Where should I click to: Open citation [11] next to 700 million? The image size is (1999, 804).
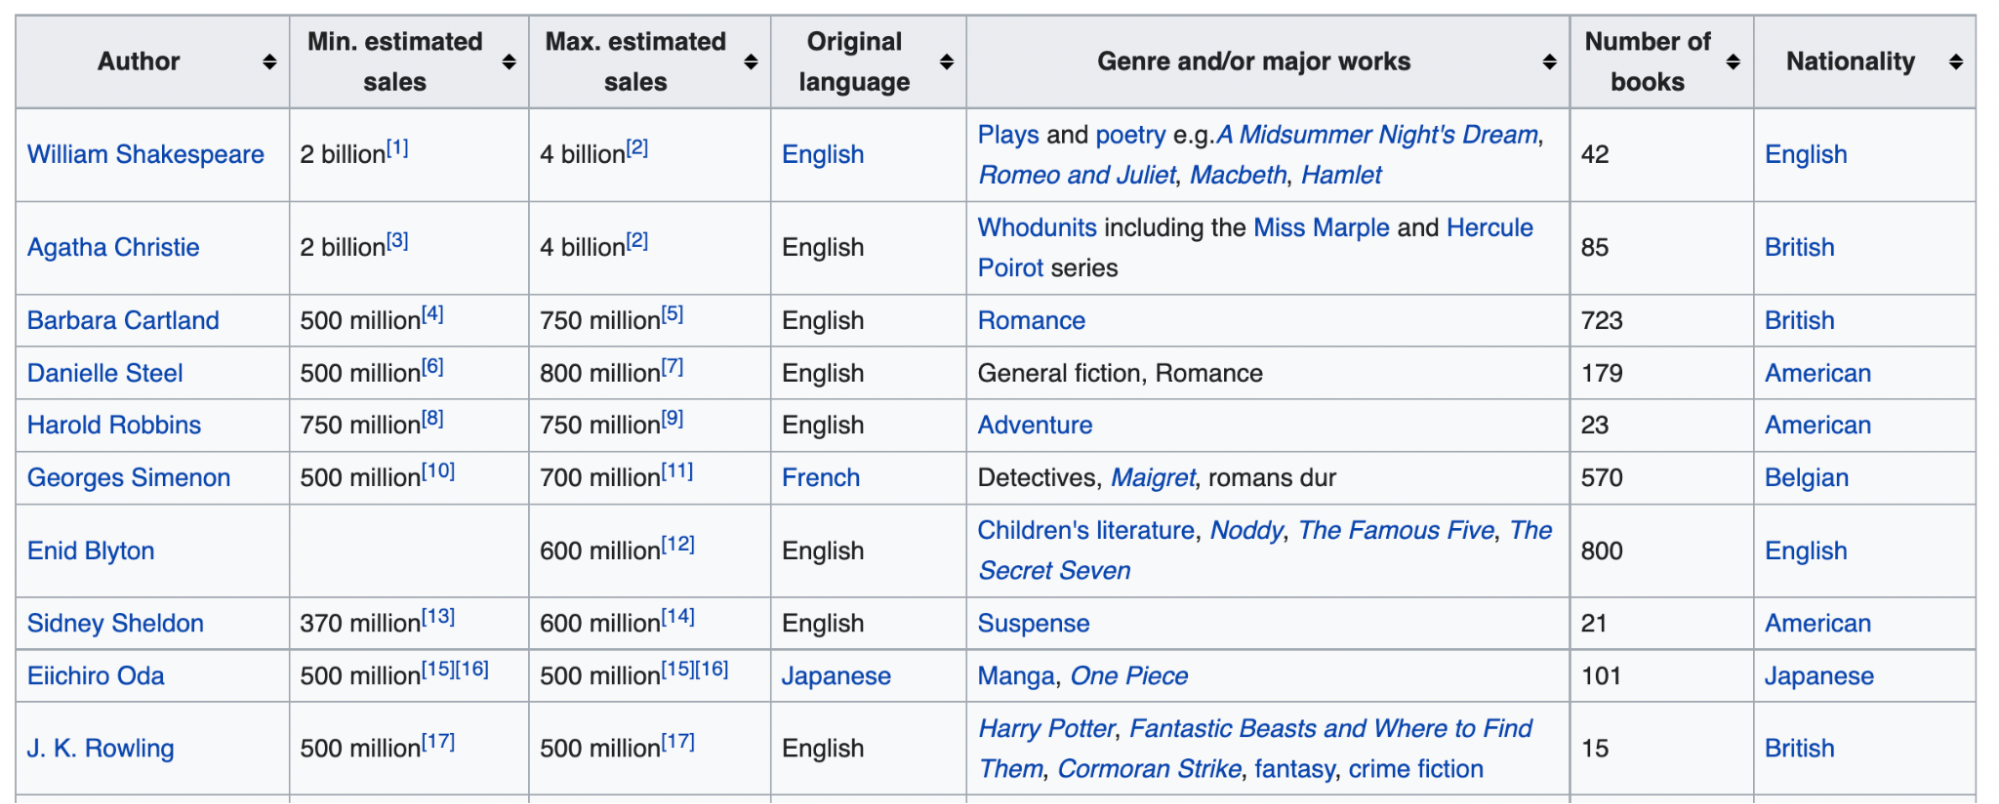click(677, 471)
